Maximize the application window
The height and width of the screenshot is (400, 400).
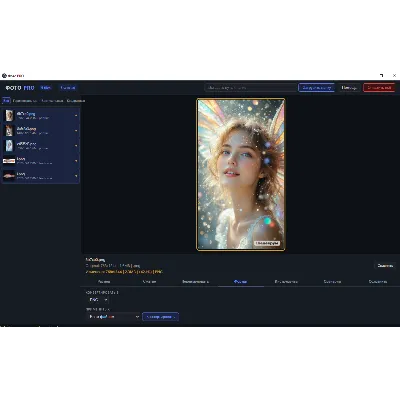[381, 76]
